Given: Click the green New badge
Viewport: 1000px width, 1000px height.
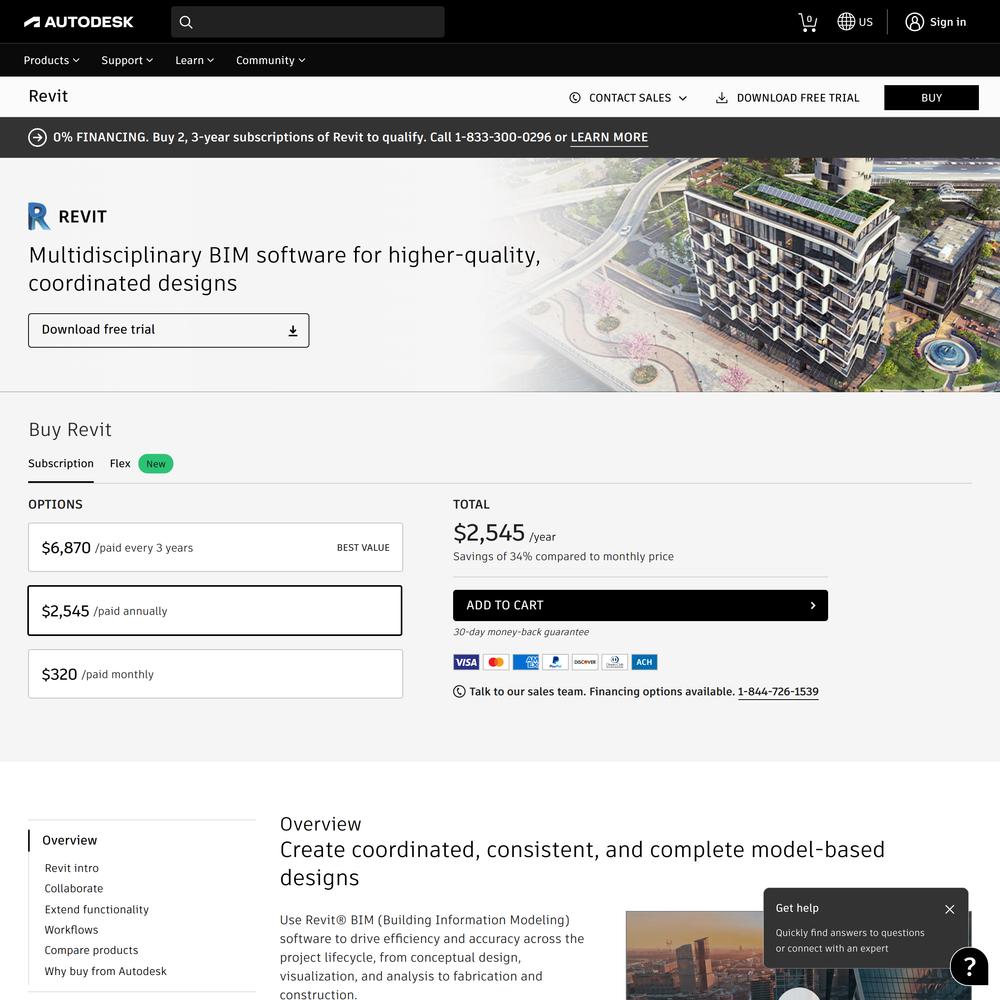Looking at the screenshot, I should point(156,464).
